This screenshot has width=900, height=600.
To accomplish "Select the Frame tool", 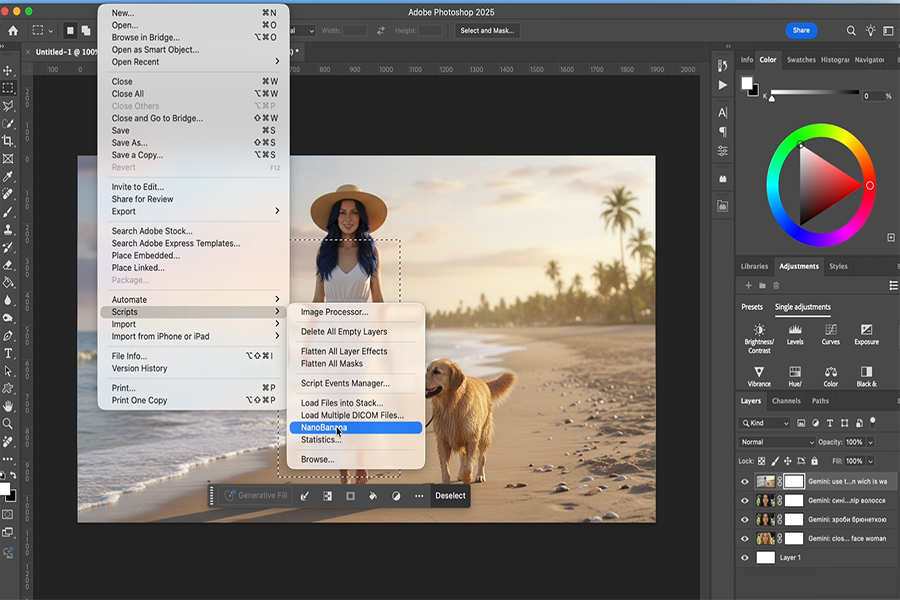I will (x=8, y=158).
